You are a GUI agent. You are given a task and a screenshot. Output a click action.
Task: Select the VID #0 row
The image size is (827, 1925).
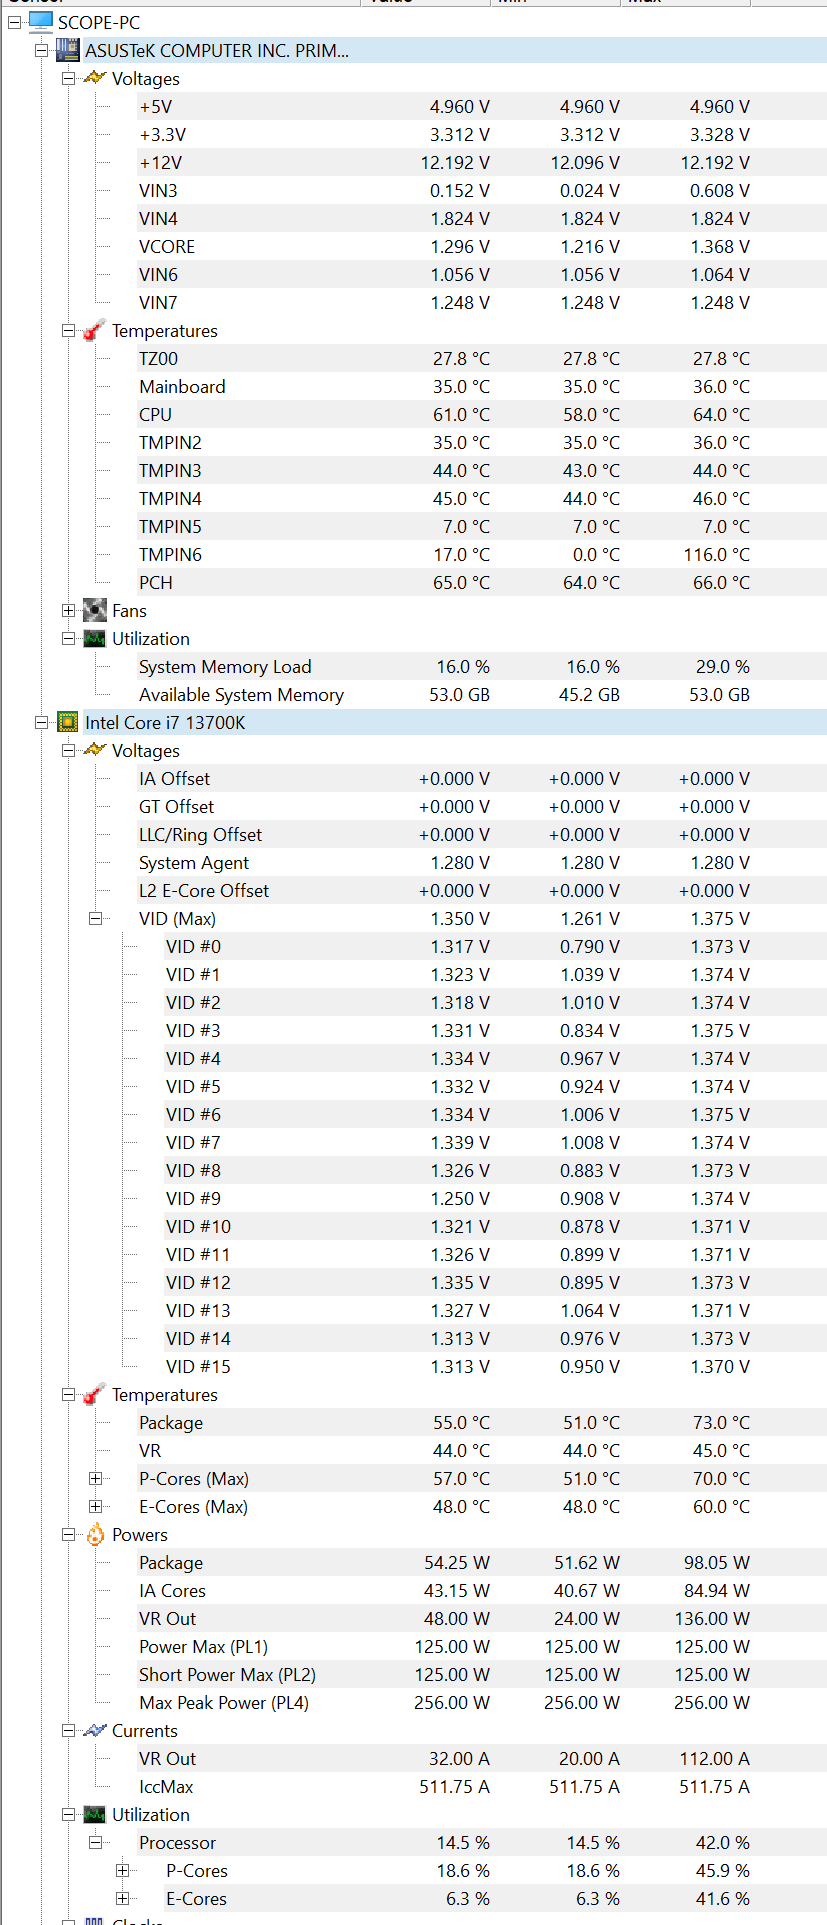(495, 946)
